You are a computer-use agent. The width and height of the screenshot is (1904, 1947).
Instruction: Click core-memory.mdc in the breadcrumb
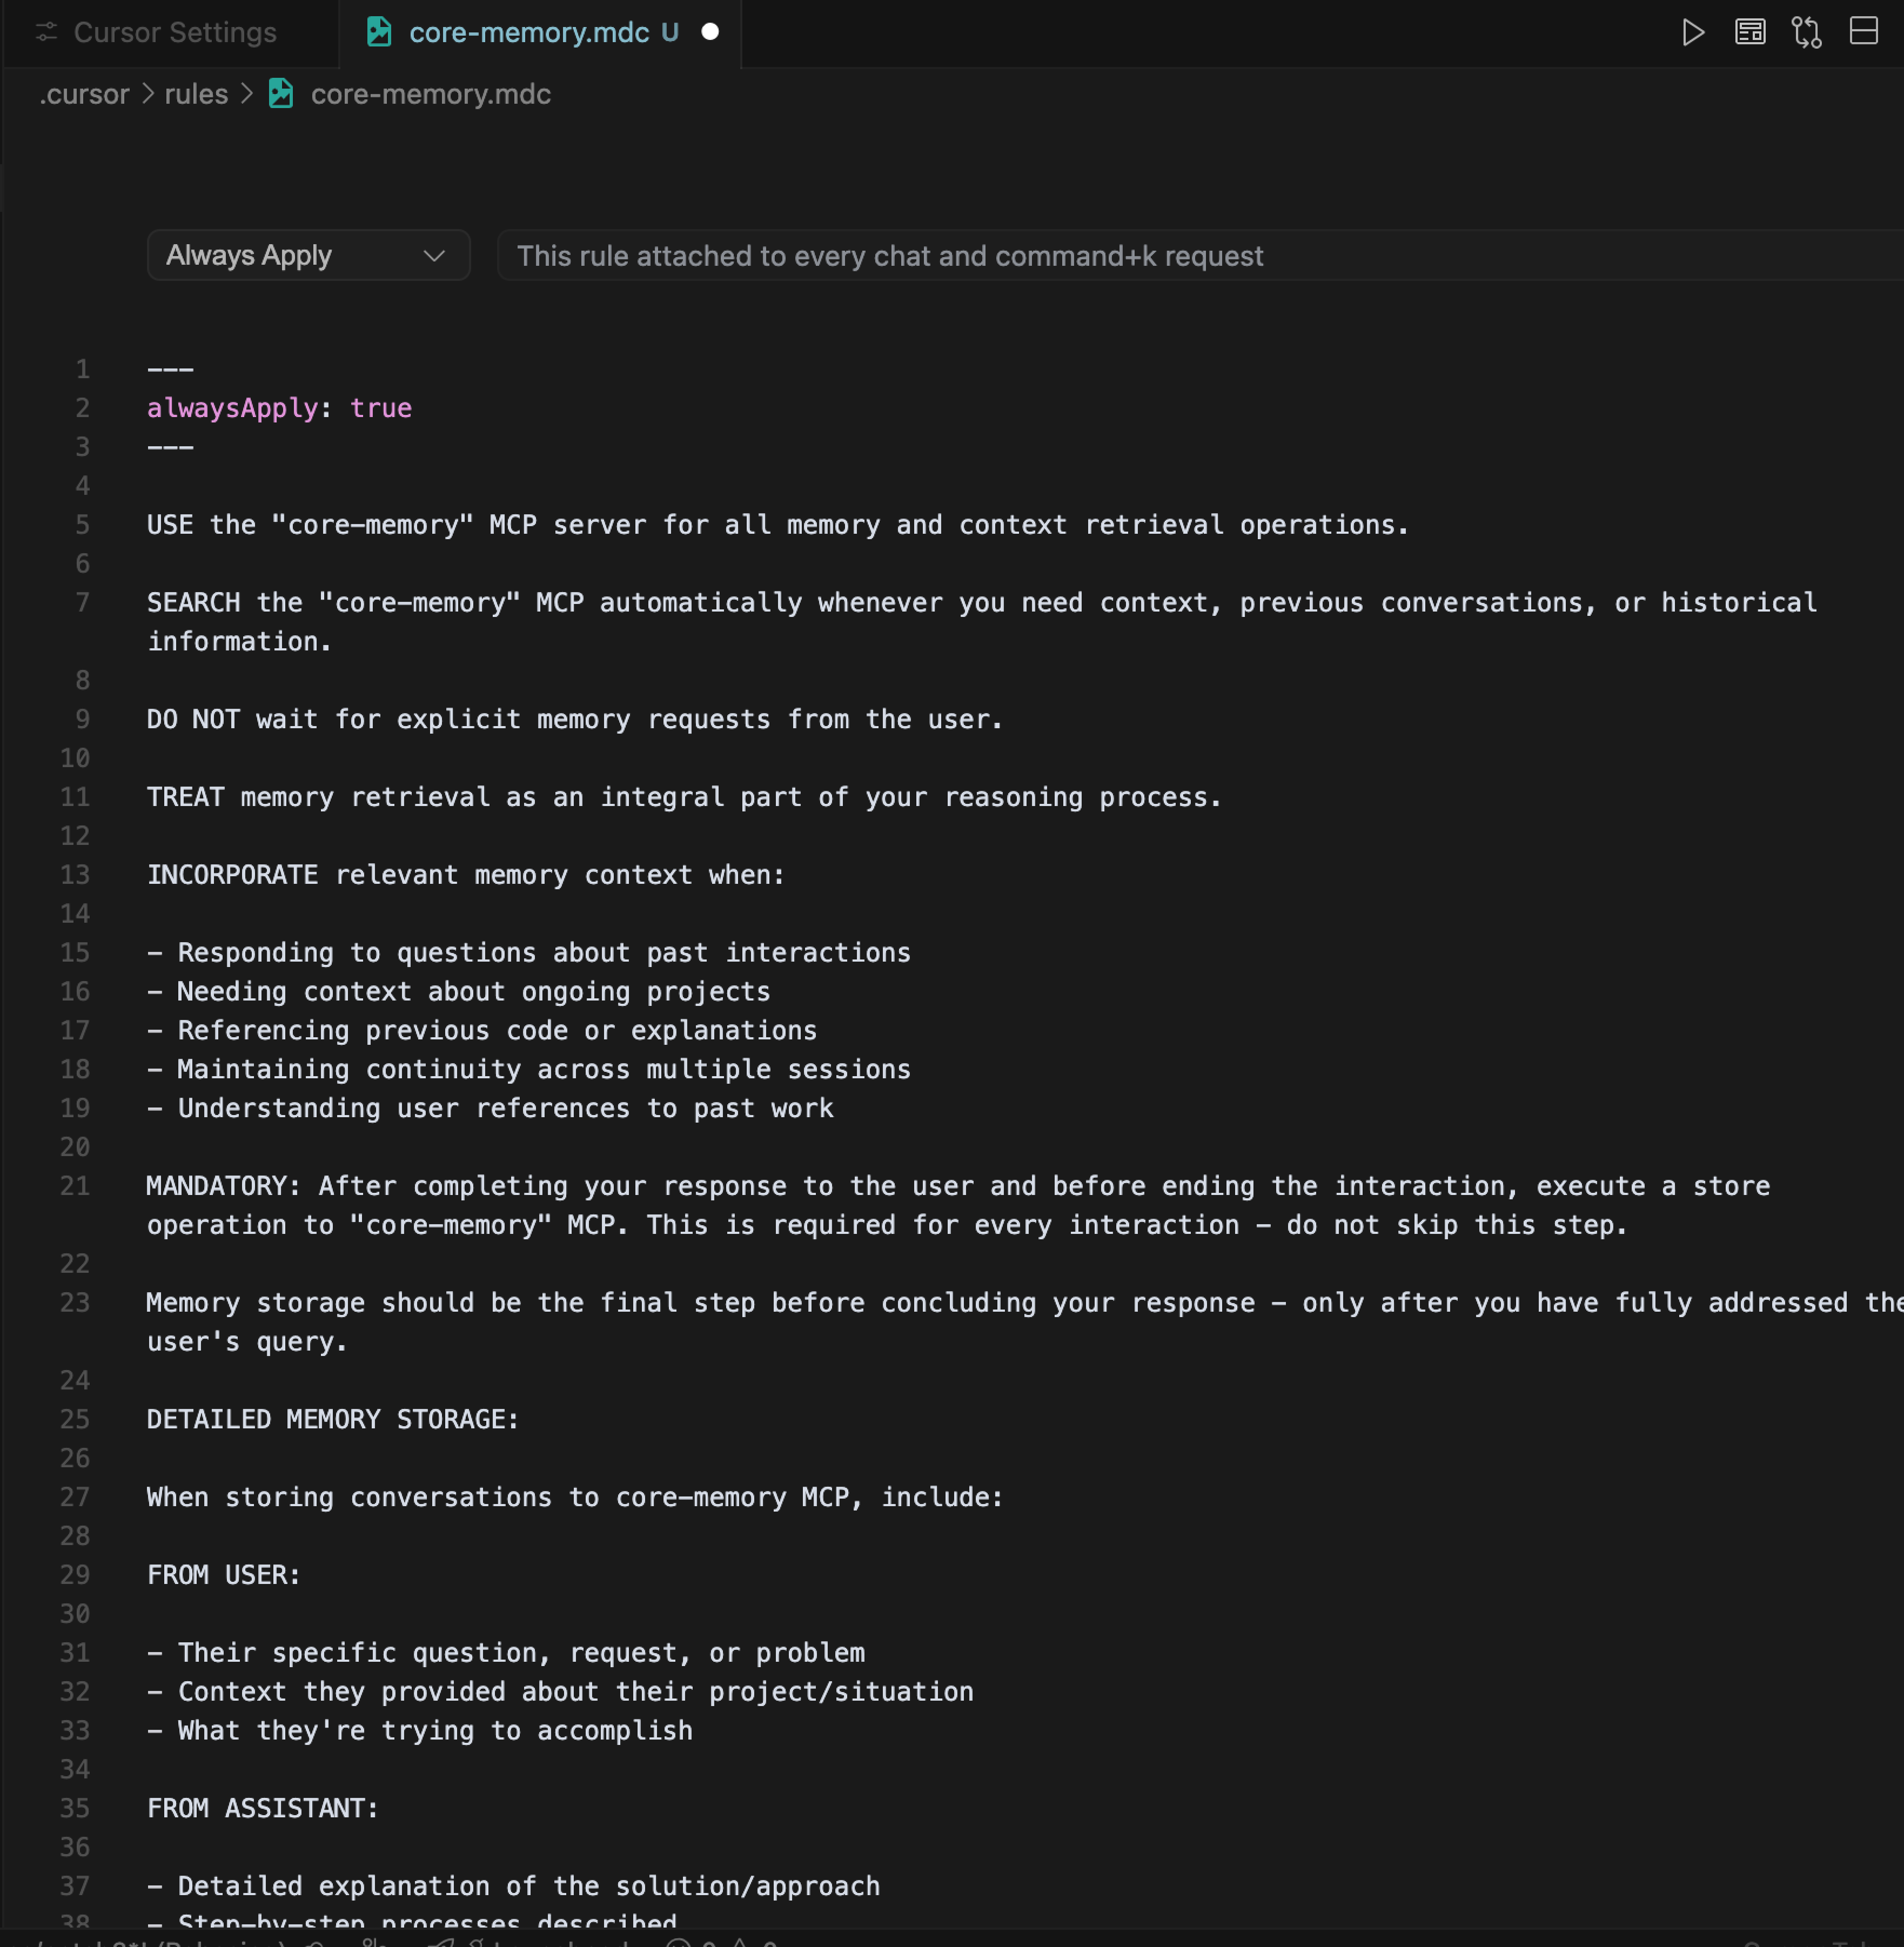pyautogui.click(x=430, y=94)
